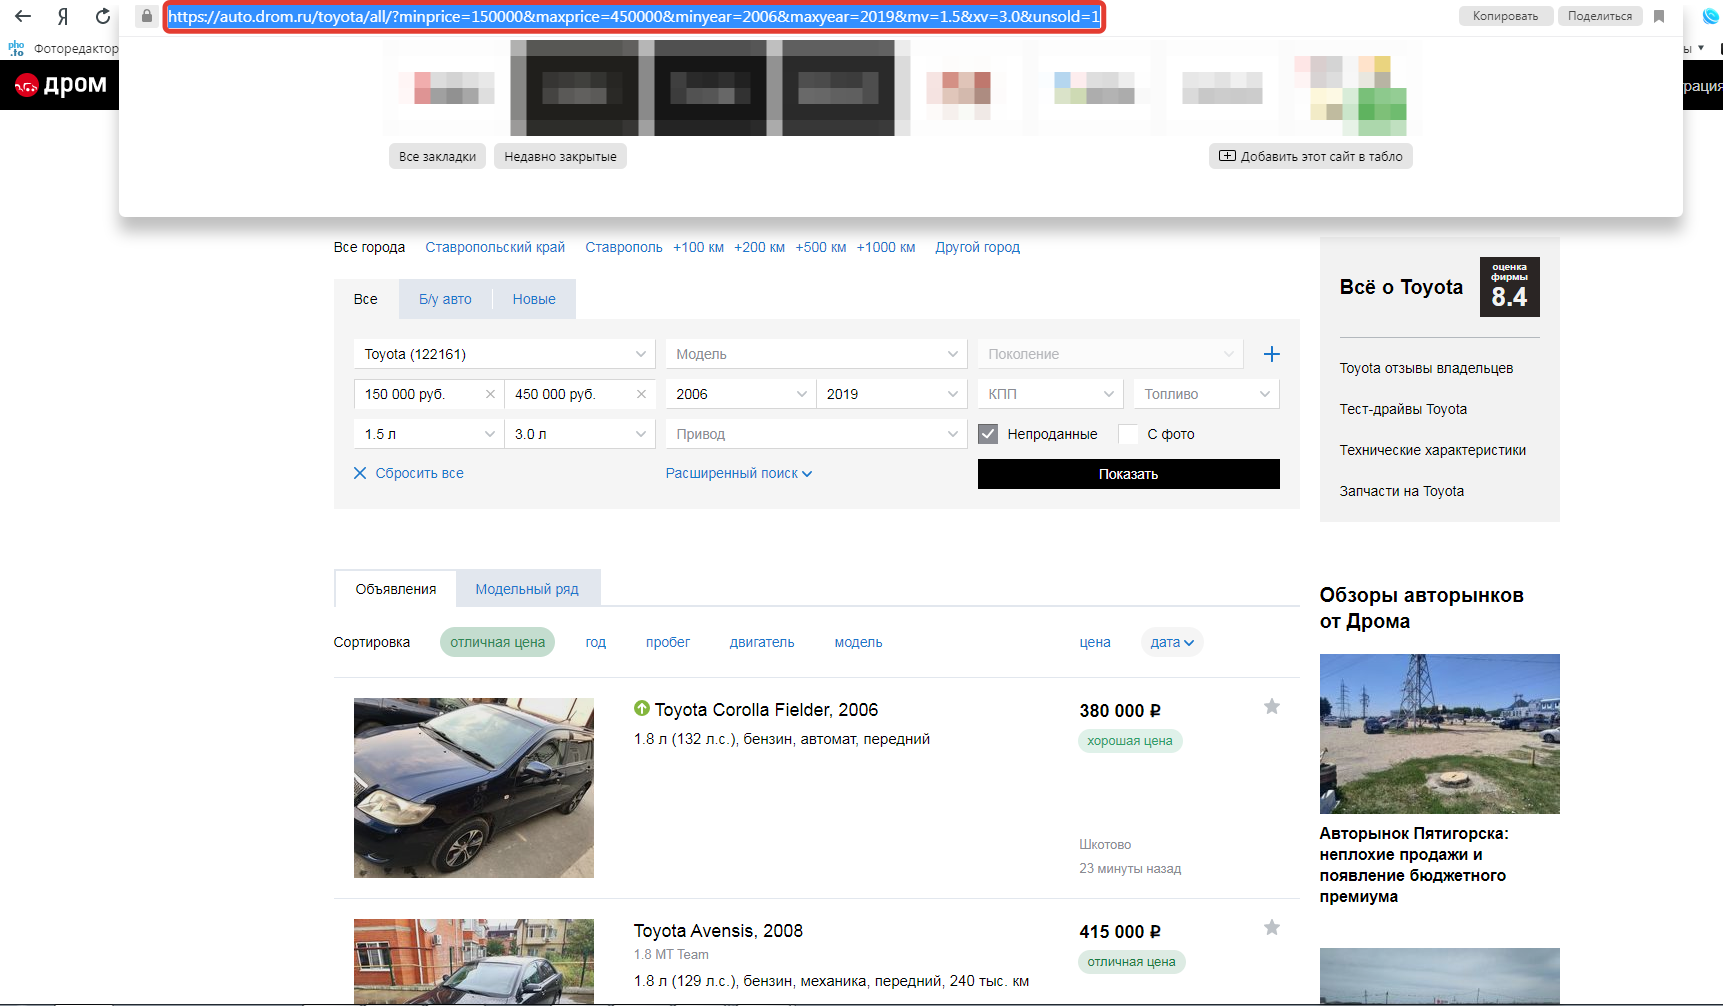
Task: Open the Топливо fuel dropdown
Action: [1205, 394]
